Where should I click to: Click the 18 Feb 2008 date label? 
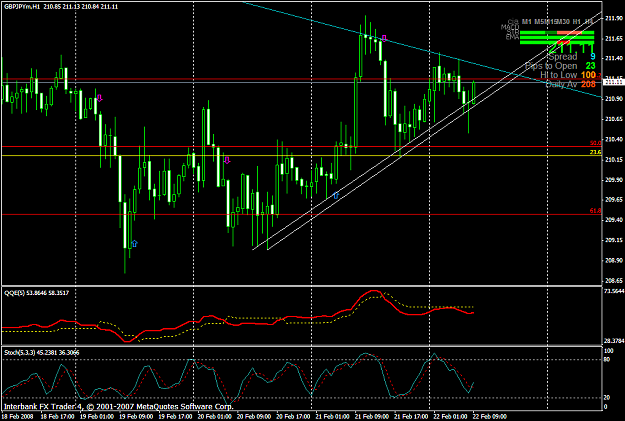16,417
